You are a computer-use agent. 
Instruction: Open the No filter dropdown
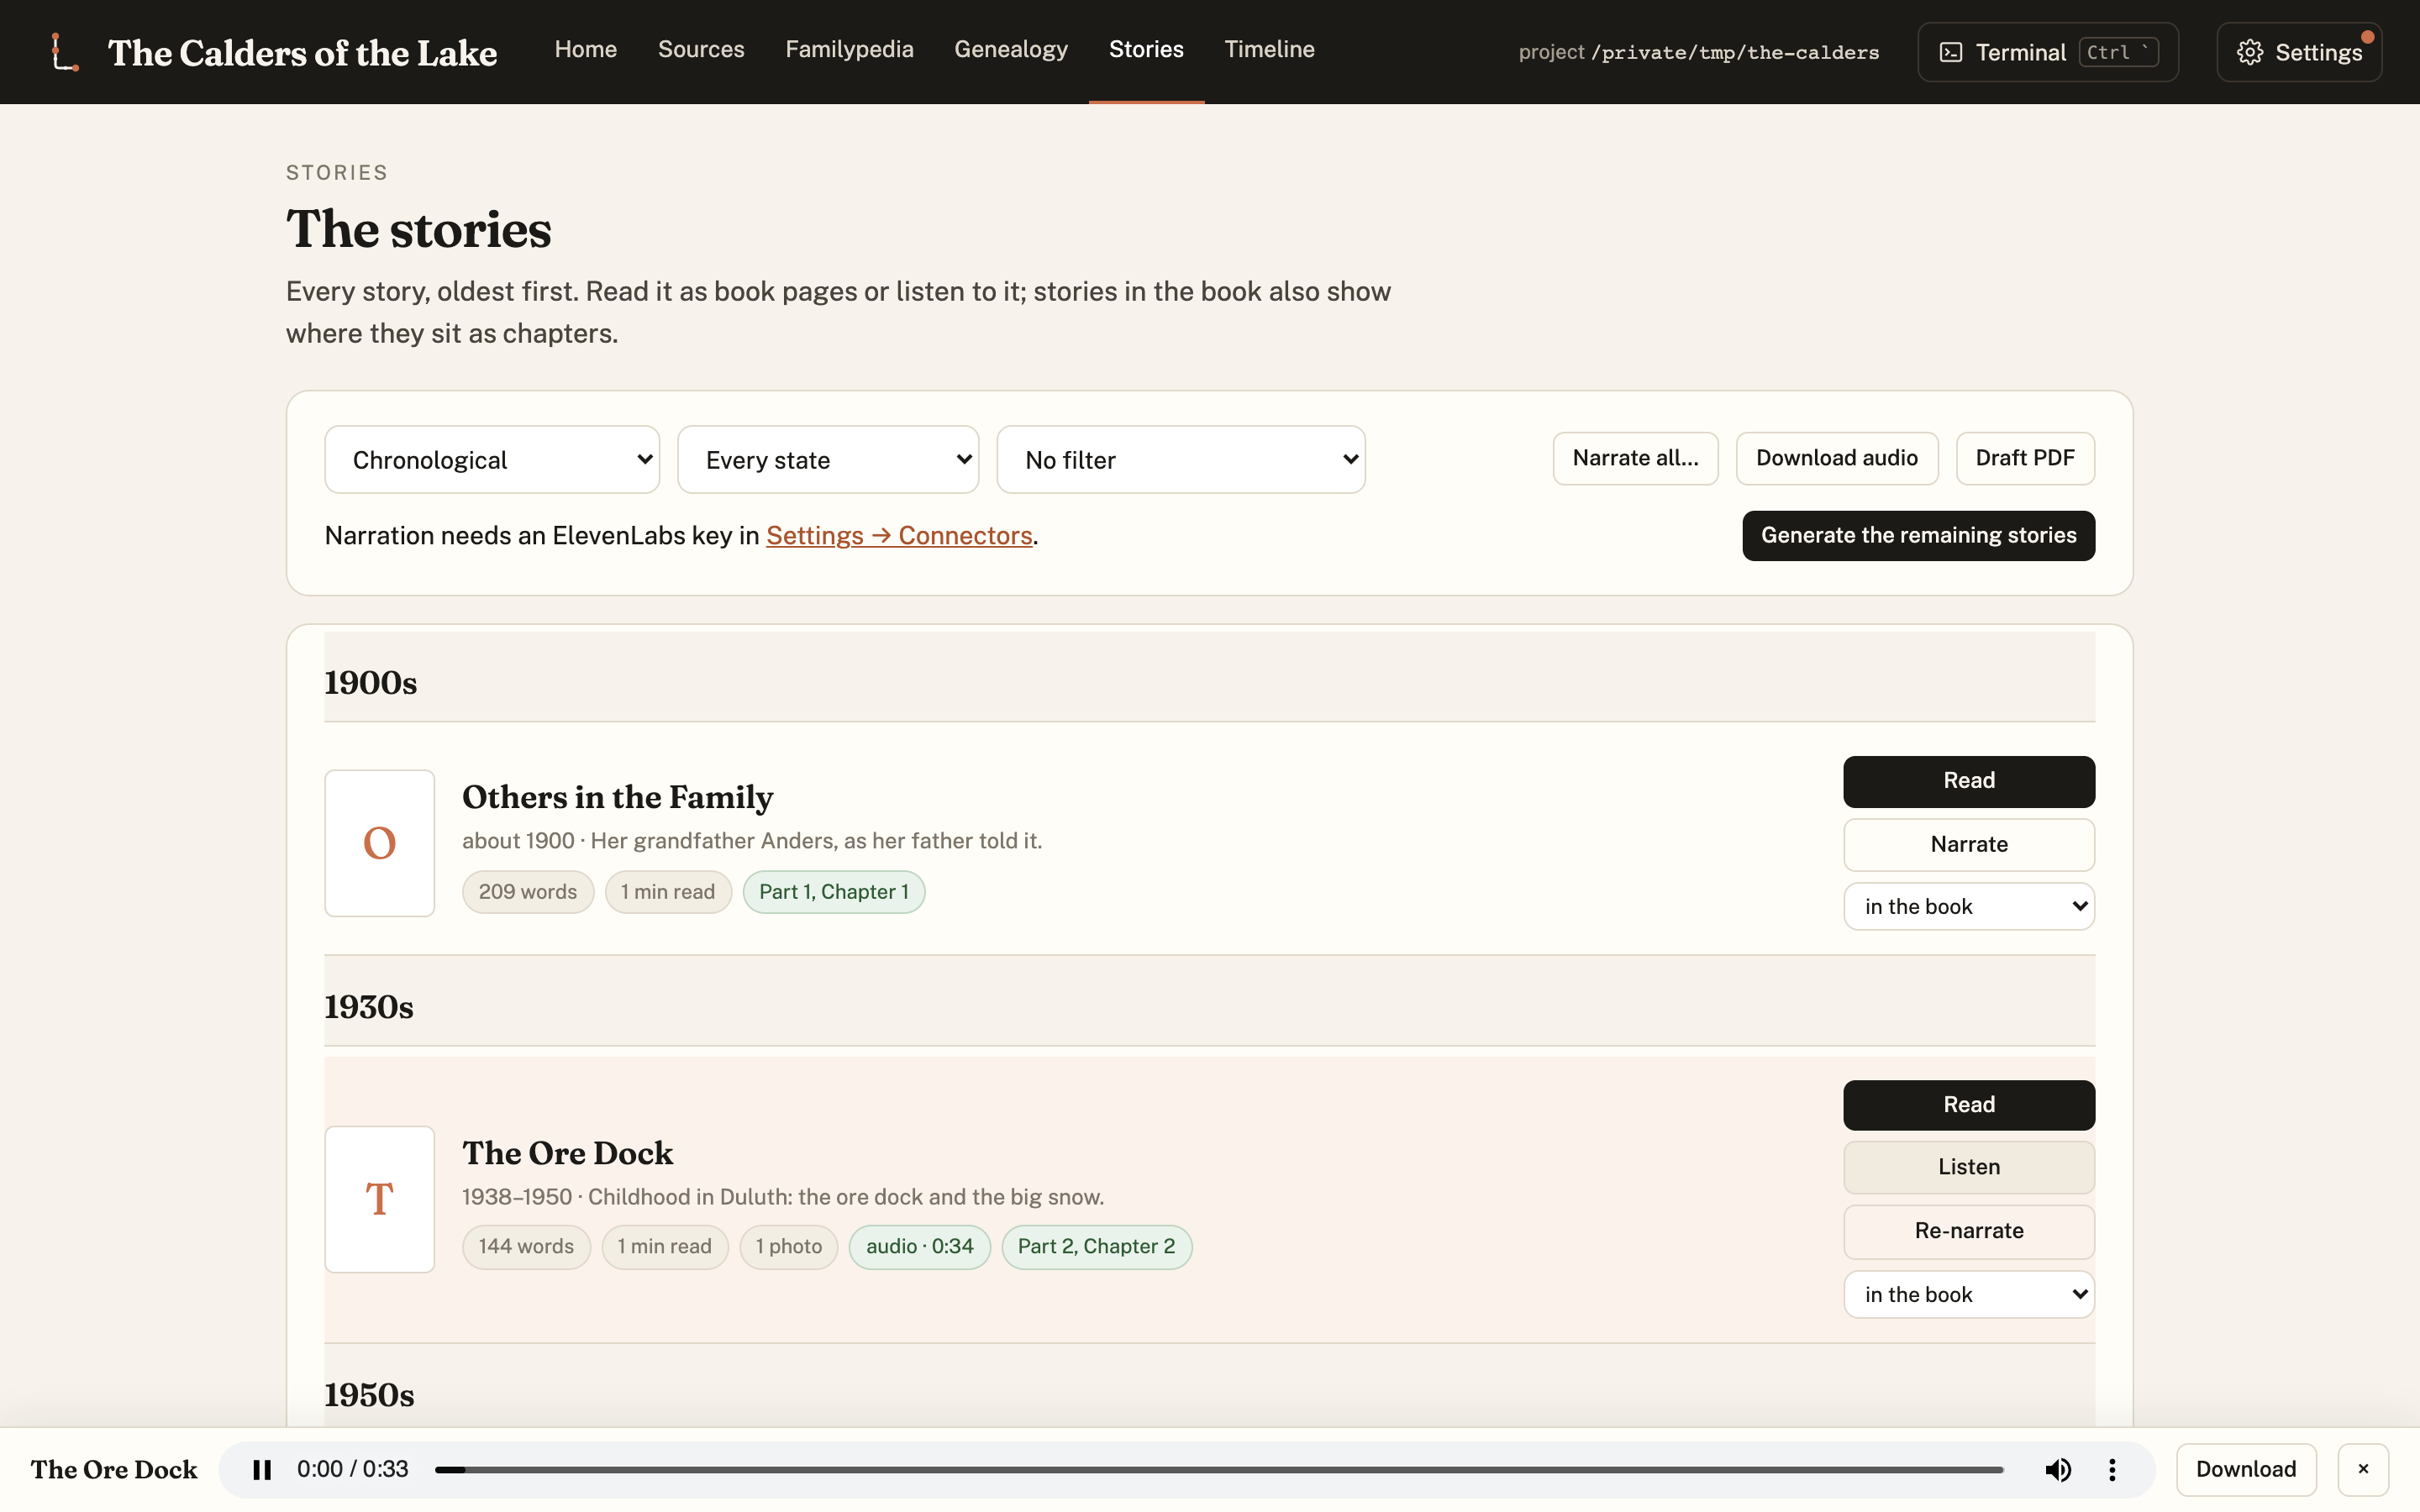(1181, 460)
